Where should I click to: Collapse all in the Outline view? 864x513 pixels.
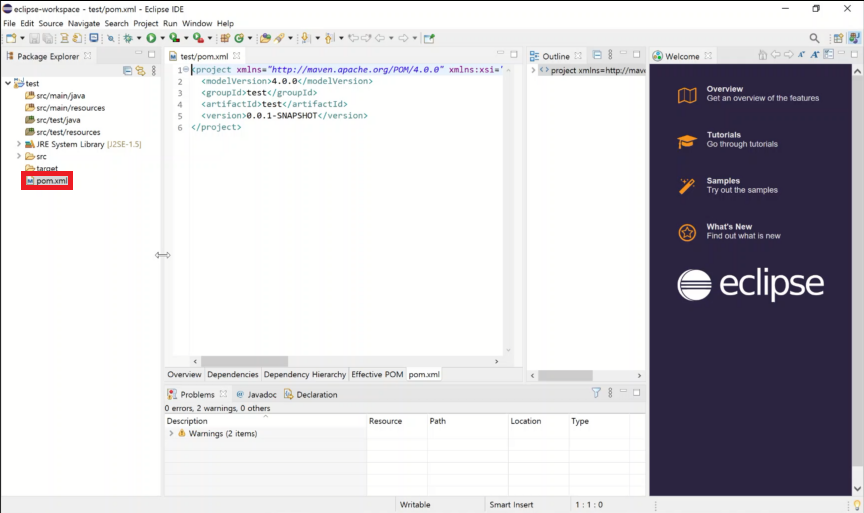pyautogui.click(x=597, y=55)
